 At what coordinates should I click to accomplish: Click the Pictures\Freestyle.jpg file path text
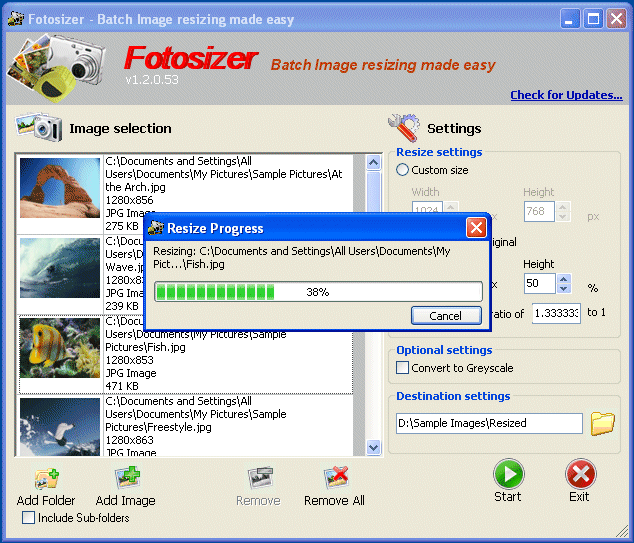pos(158,427)
